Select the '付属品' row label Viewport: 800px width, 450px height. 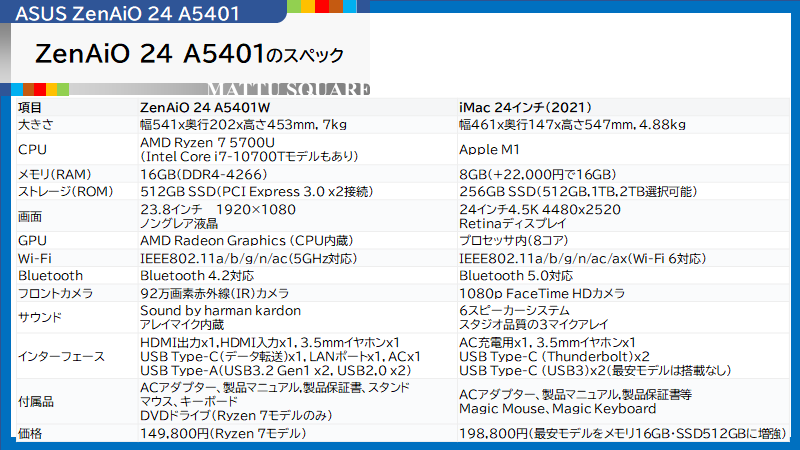(36, 402)
